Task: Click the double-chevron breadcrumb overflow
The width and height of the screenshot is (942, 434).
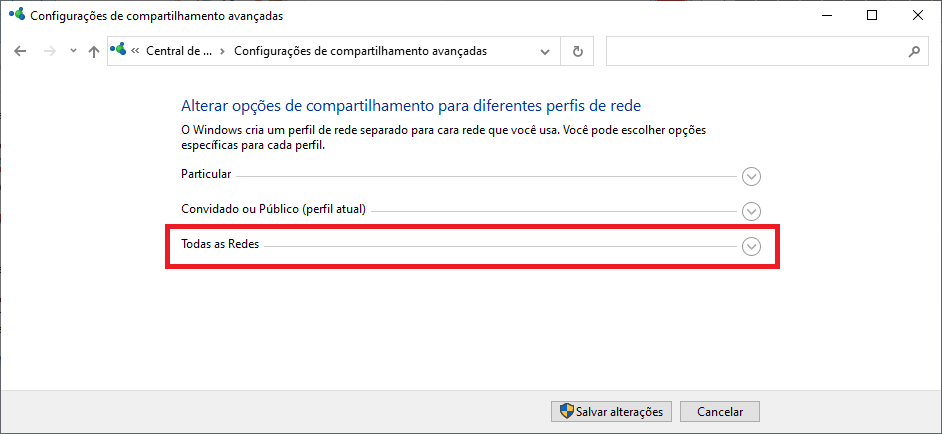Action: point(135,51)
